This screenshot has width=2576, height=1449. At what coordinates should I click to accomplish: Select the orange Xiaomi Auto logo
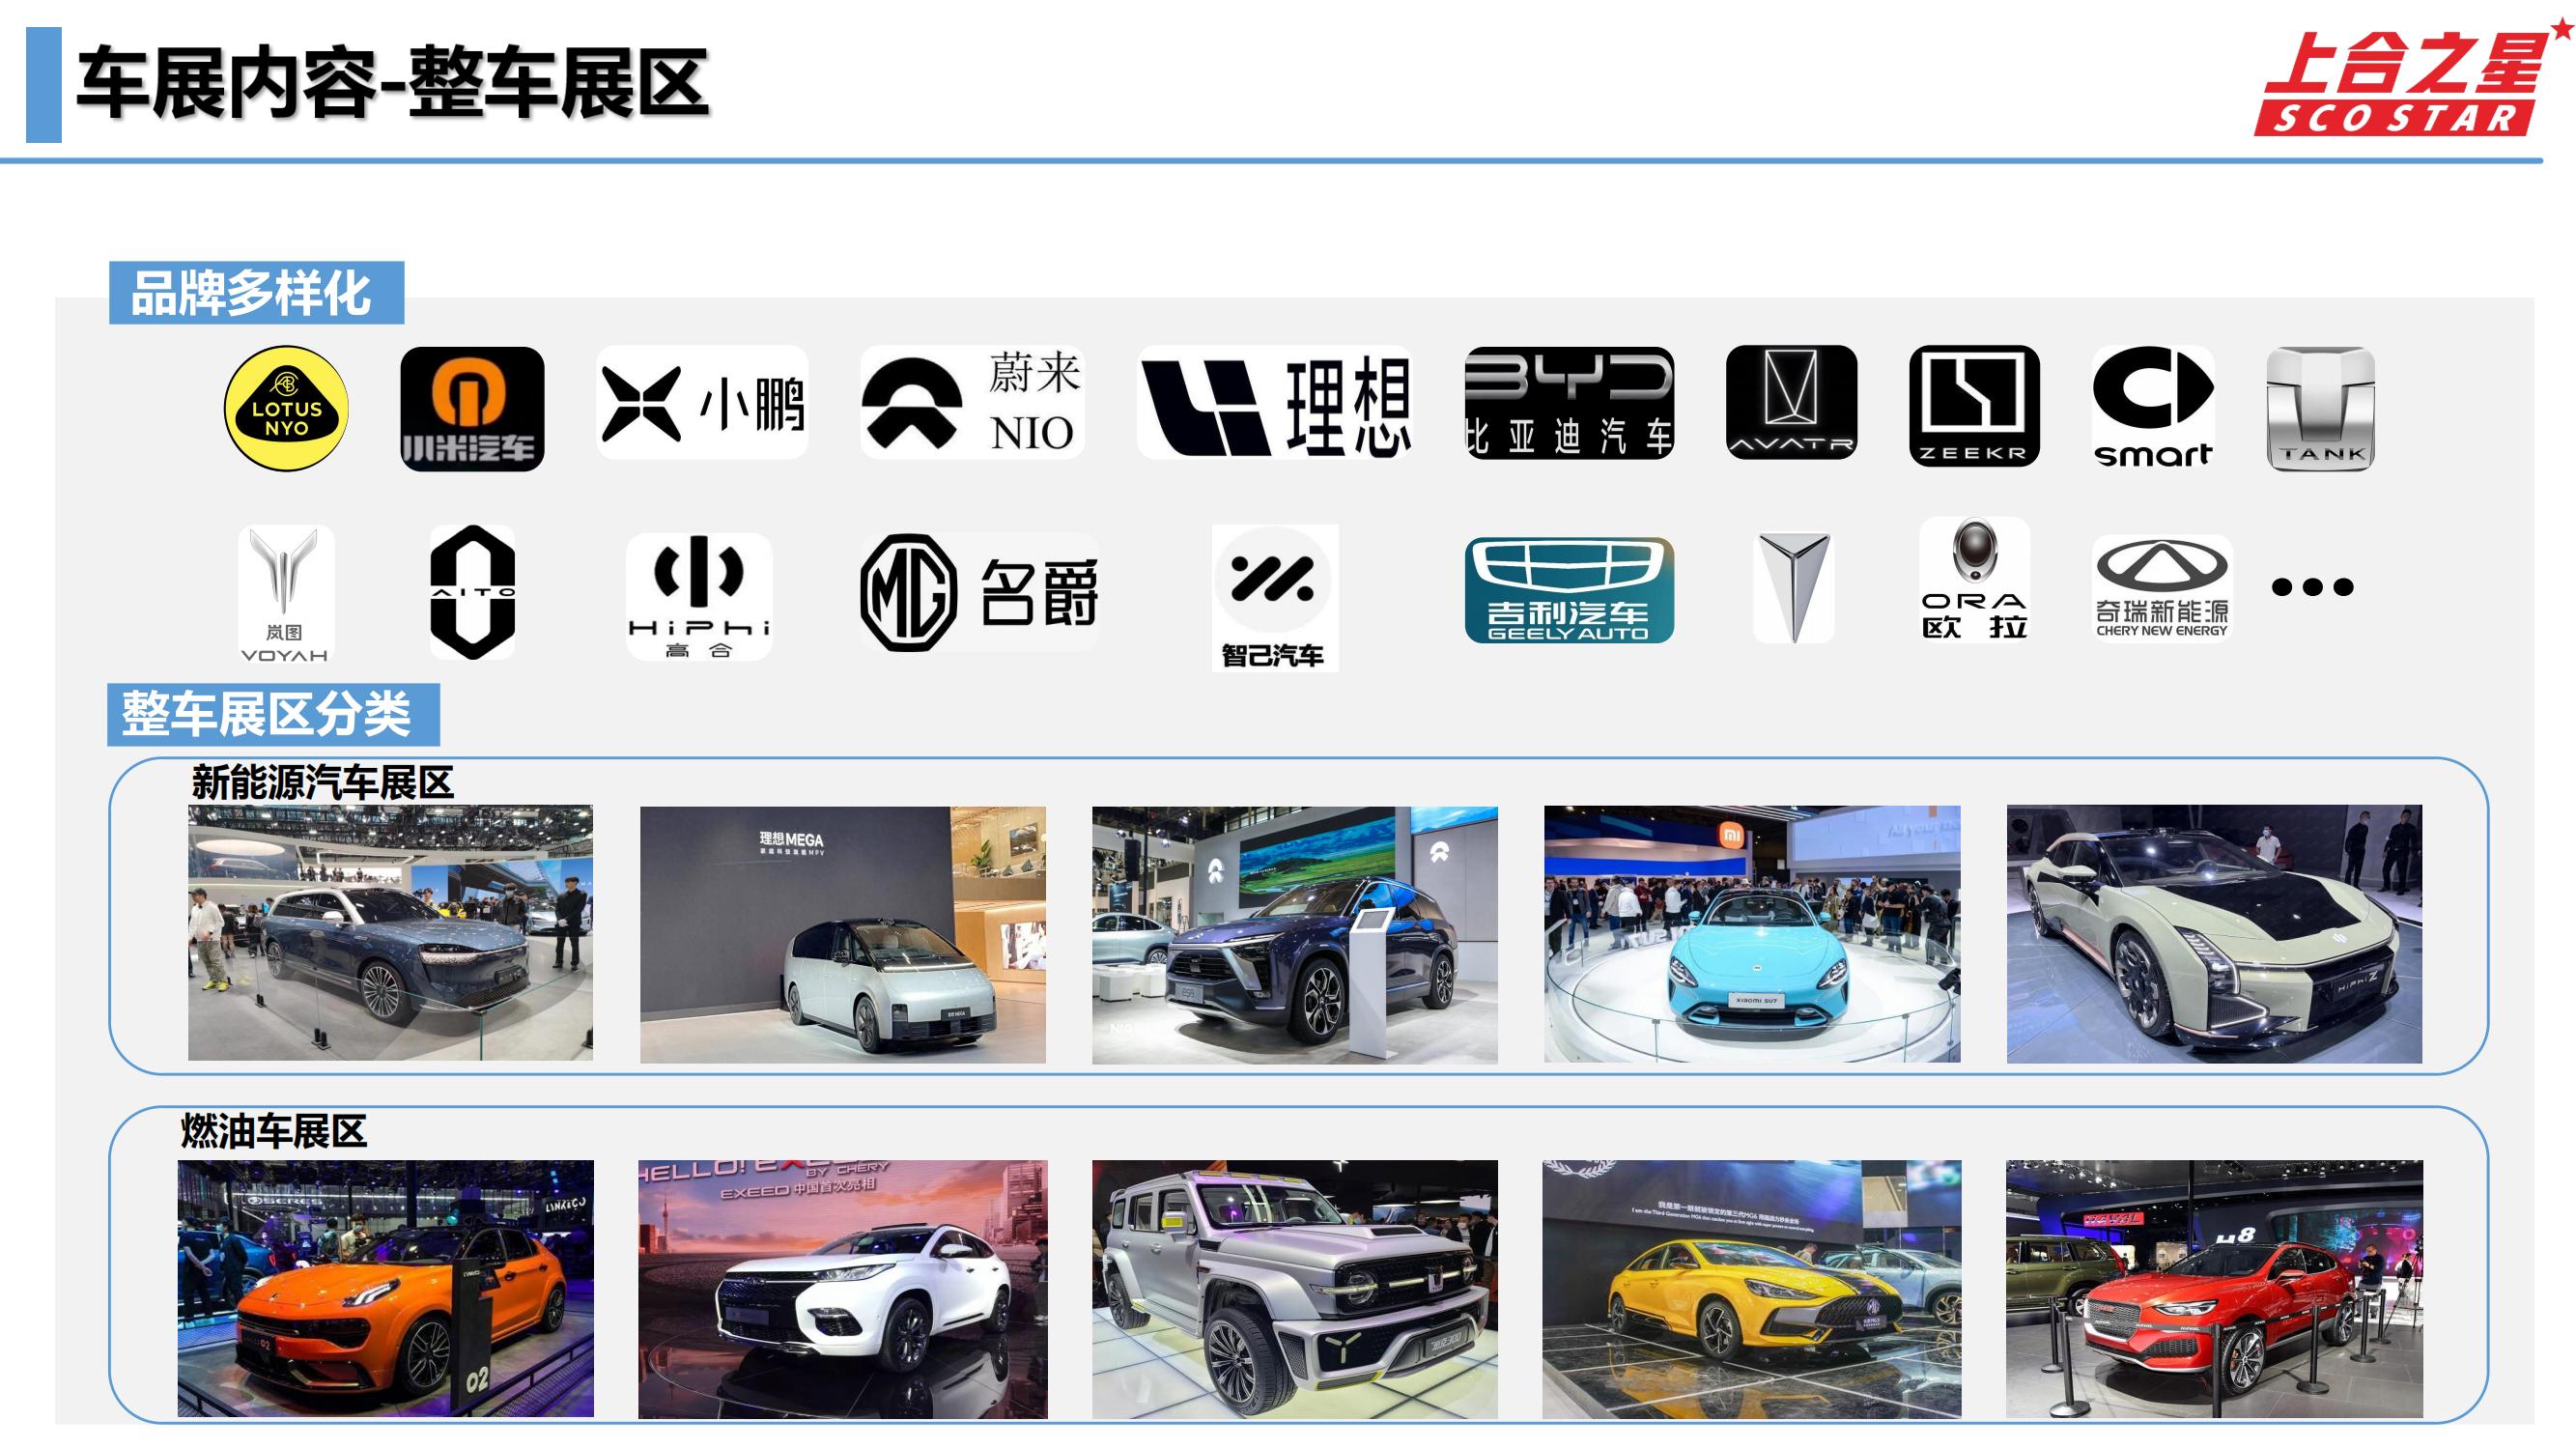coord(472,409)
